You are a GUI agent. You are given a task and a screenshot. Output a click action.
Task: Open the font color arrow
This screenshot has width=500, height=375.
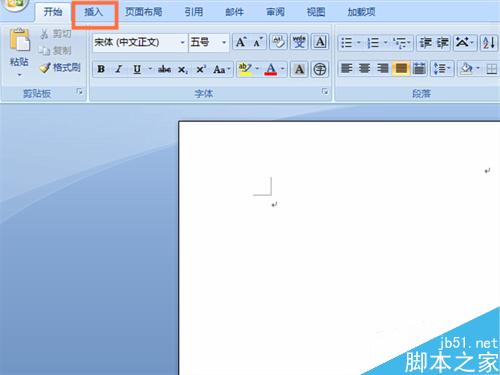tap(282, 69)
